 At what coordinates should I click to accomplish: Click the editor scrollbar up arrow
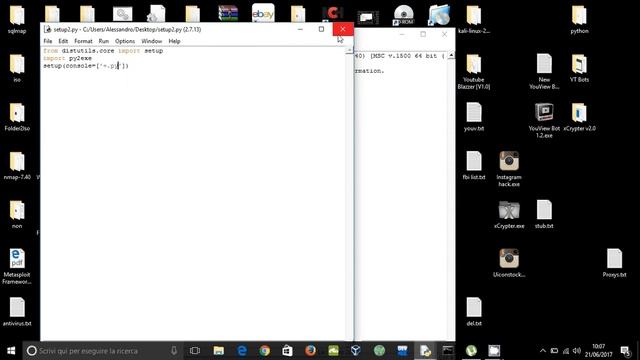[x=349, y=50]
